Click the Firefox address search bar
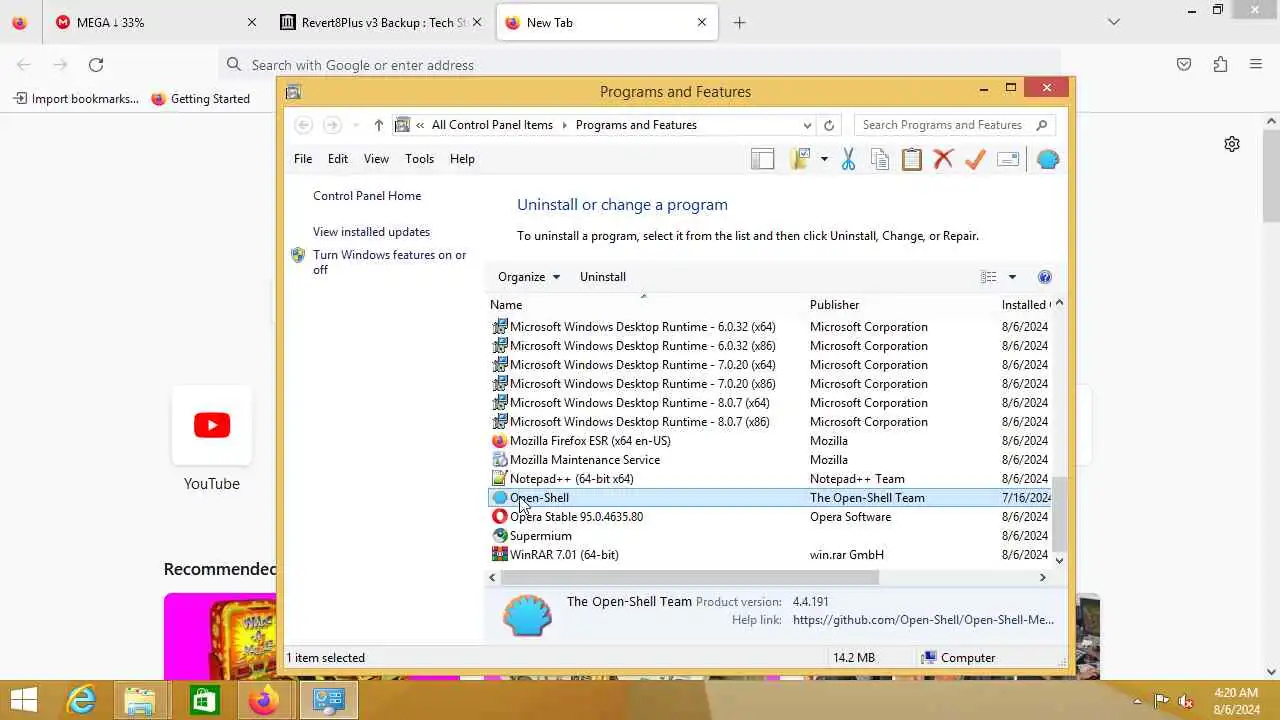1280x720 pixels. point(640,65)
